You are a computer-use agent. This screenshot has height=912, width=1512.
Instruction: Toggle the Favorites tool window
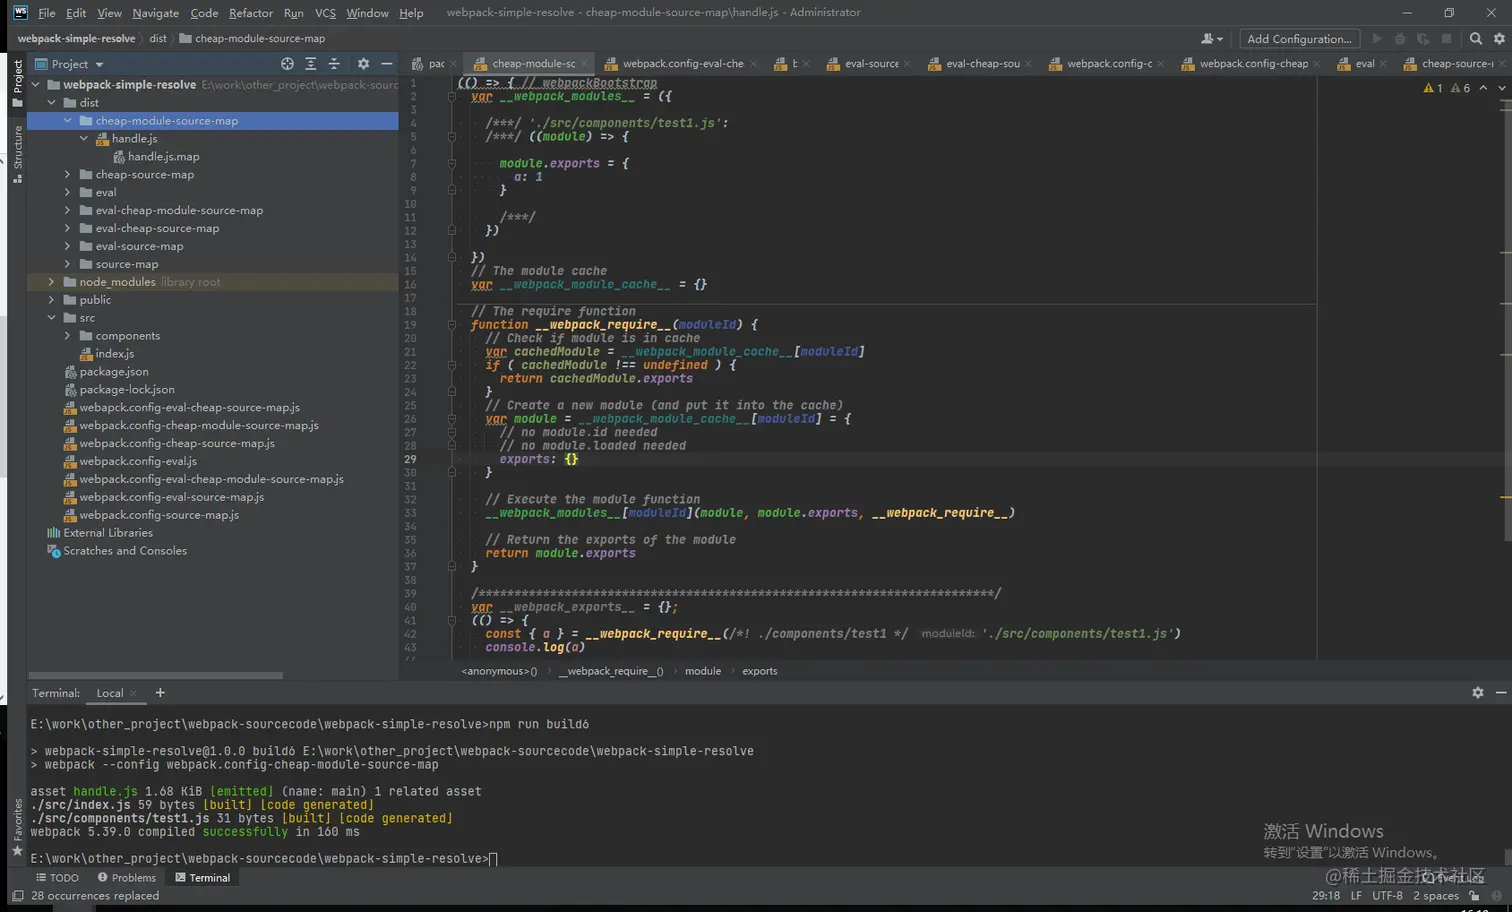tap(17, 828)
